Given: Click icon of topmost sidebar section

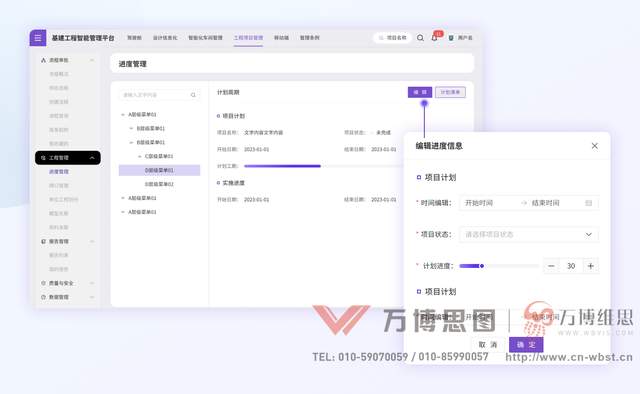Looking at the screenshot, I should click(43, 60).
